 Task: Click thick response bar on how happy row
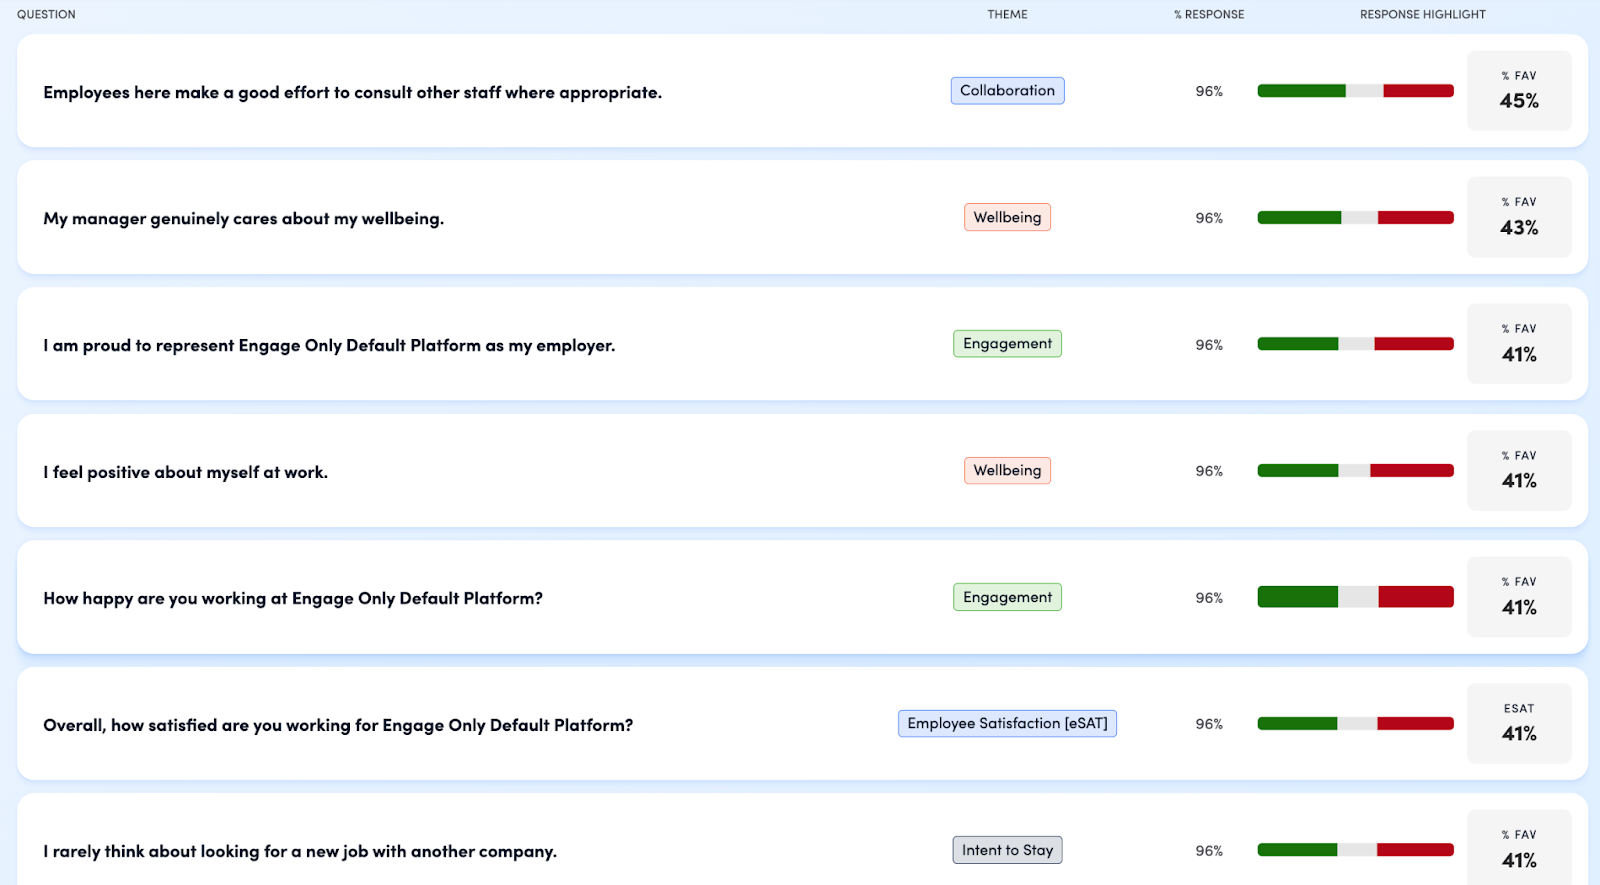tap(1355, 597)
